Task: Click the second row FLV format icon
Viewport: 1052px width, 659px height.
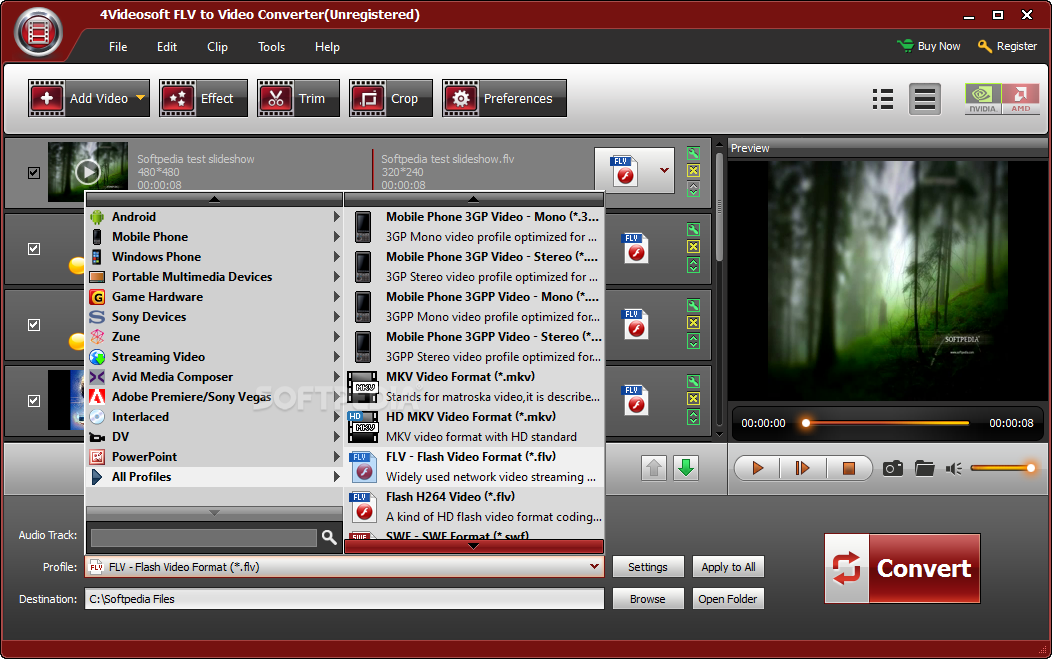Action: tap(635, 248)
